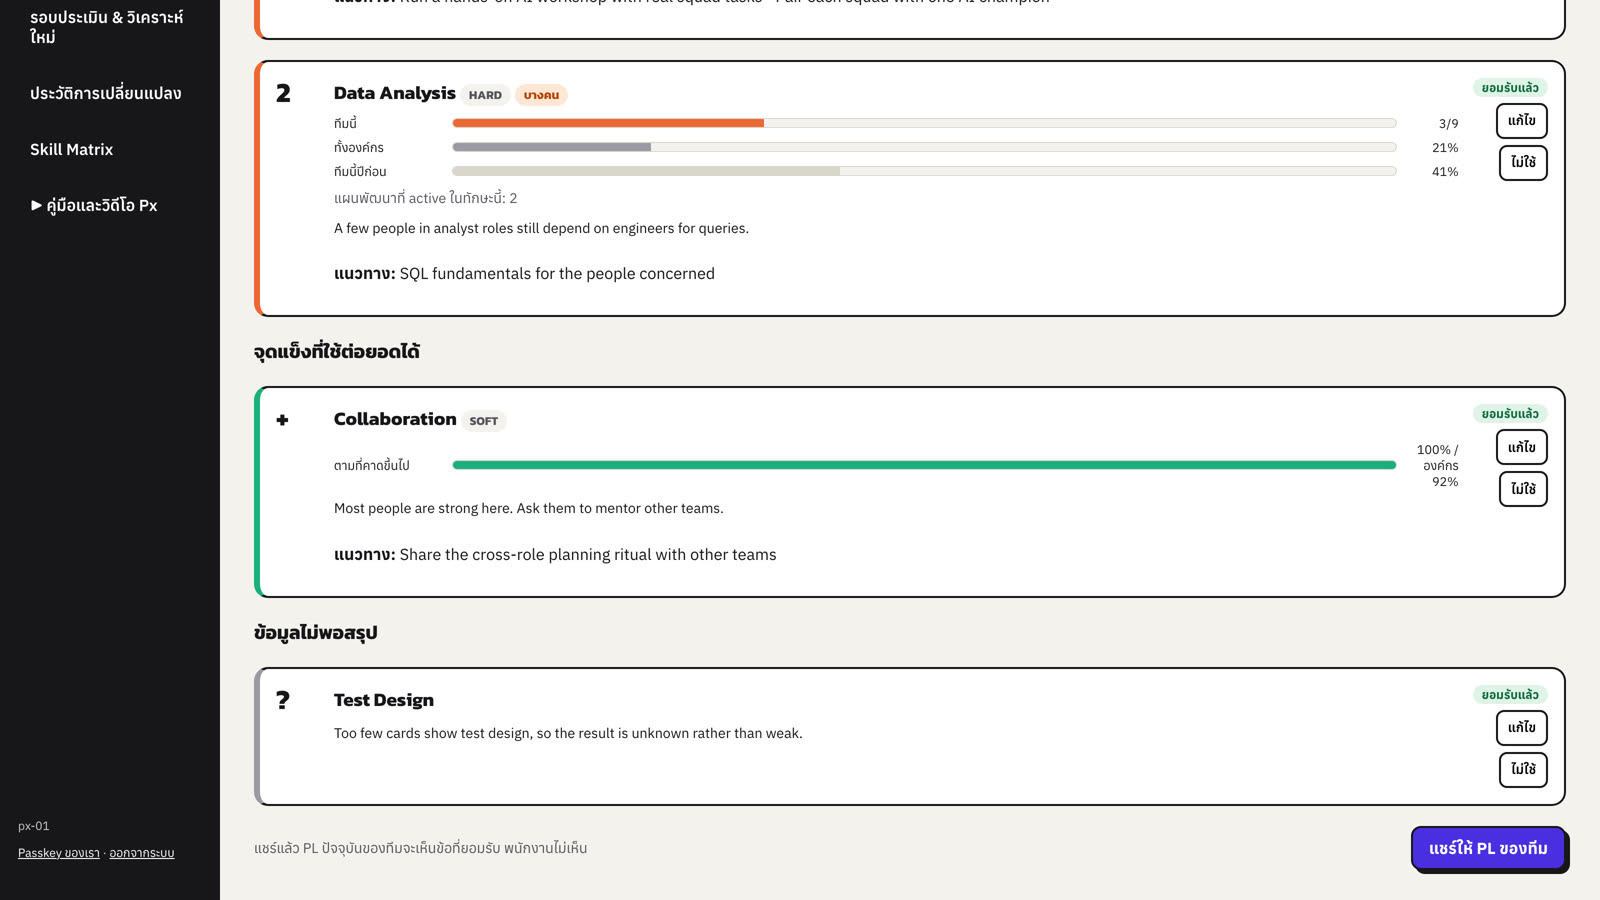Click the ทีมนี้ orange progress bar
The width and height of the screenshot is (1600, 900).
924,123
